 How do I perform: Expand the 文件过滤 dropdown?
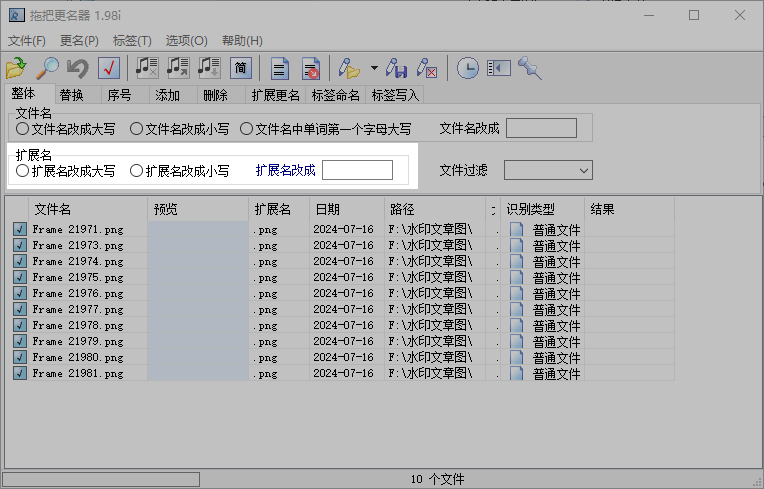point(583,170)
